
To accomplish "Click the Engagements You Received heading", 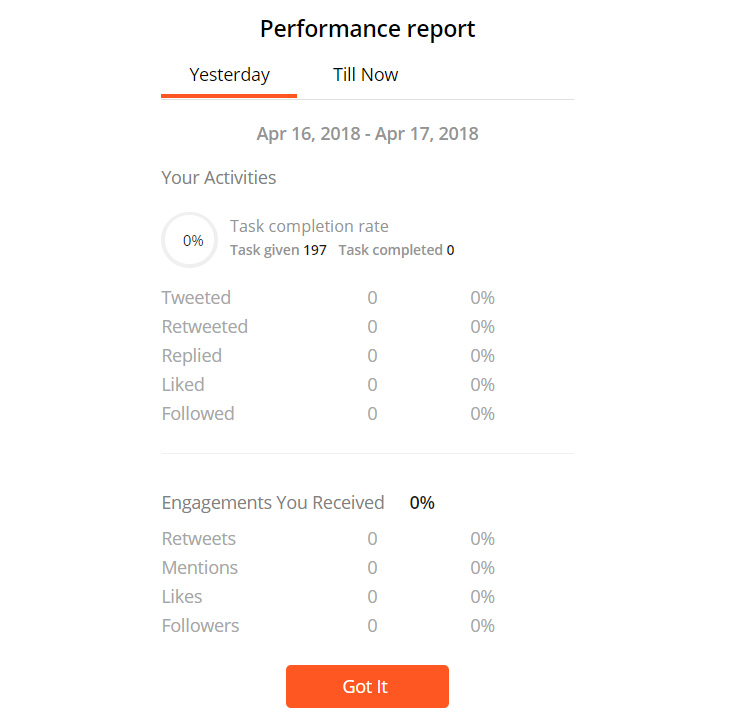I will (273, 503).
